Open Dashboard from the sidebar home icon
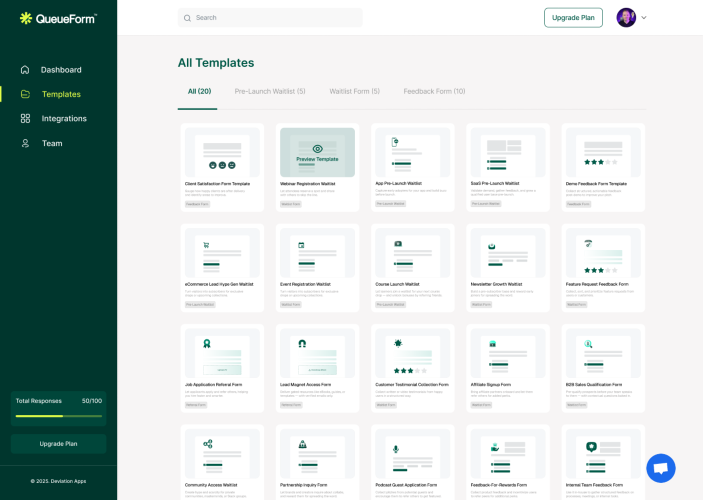703x500 pixels. click(x=25, y=70)
